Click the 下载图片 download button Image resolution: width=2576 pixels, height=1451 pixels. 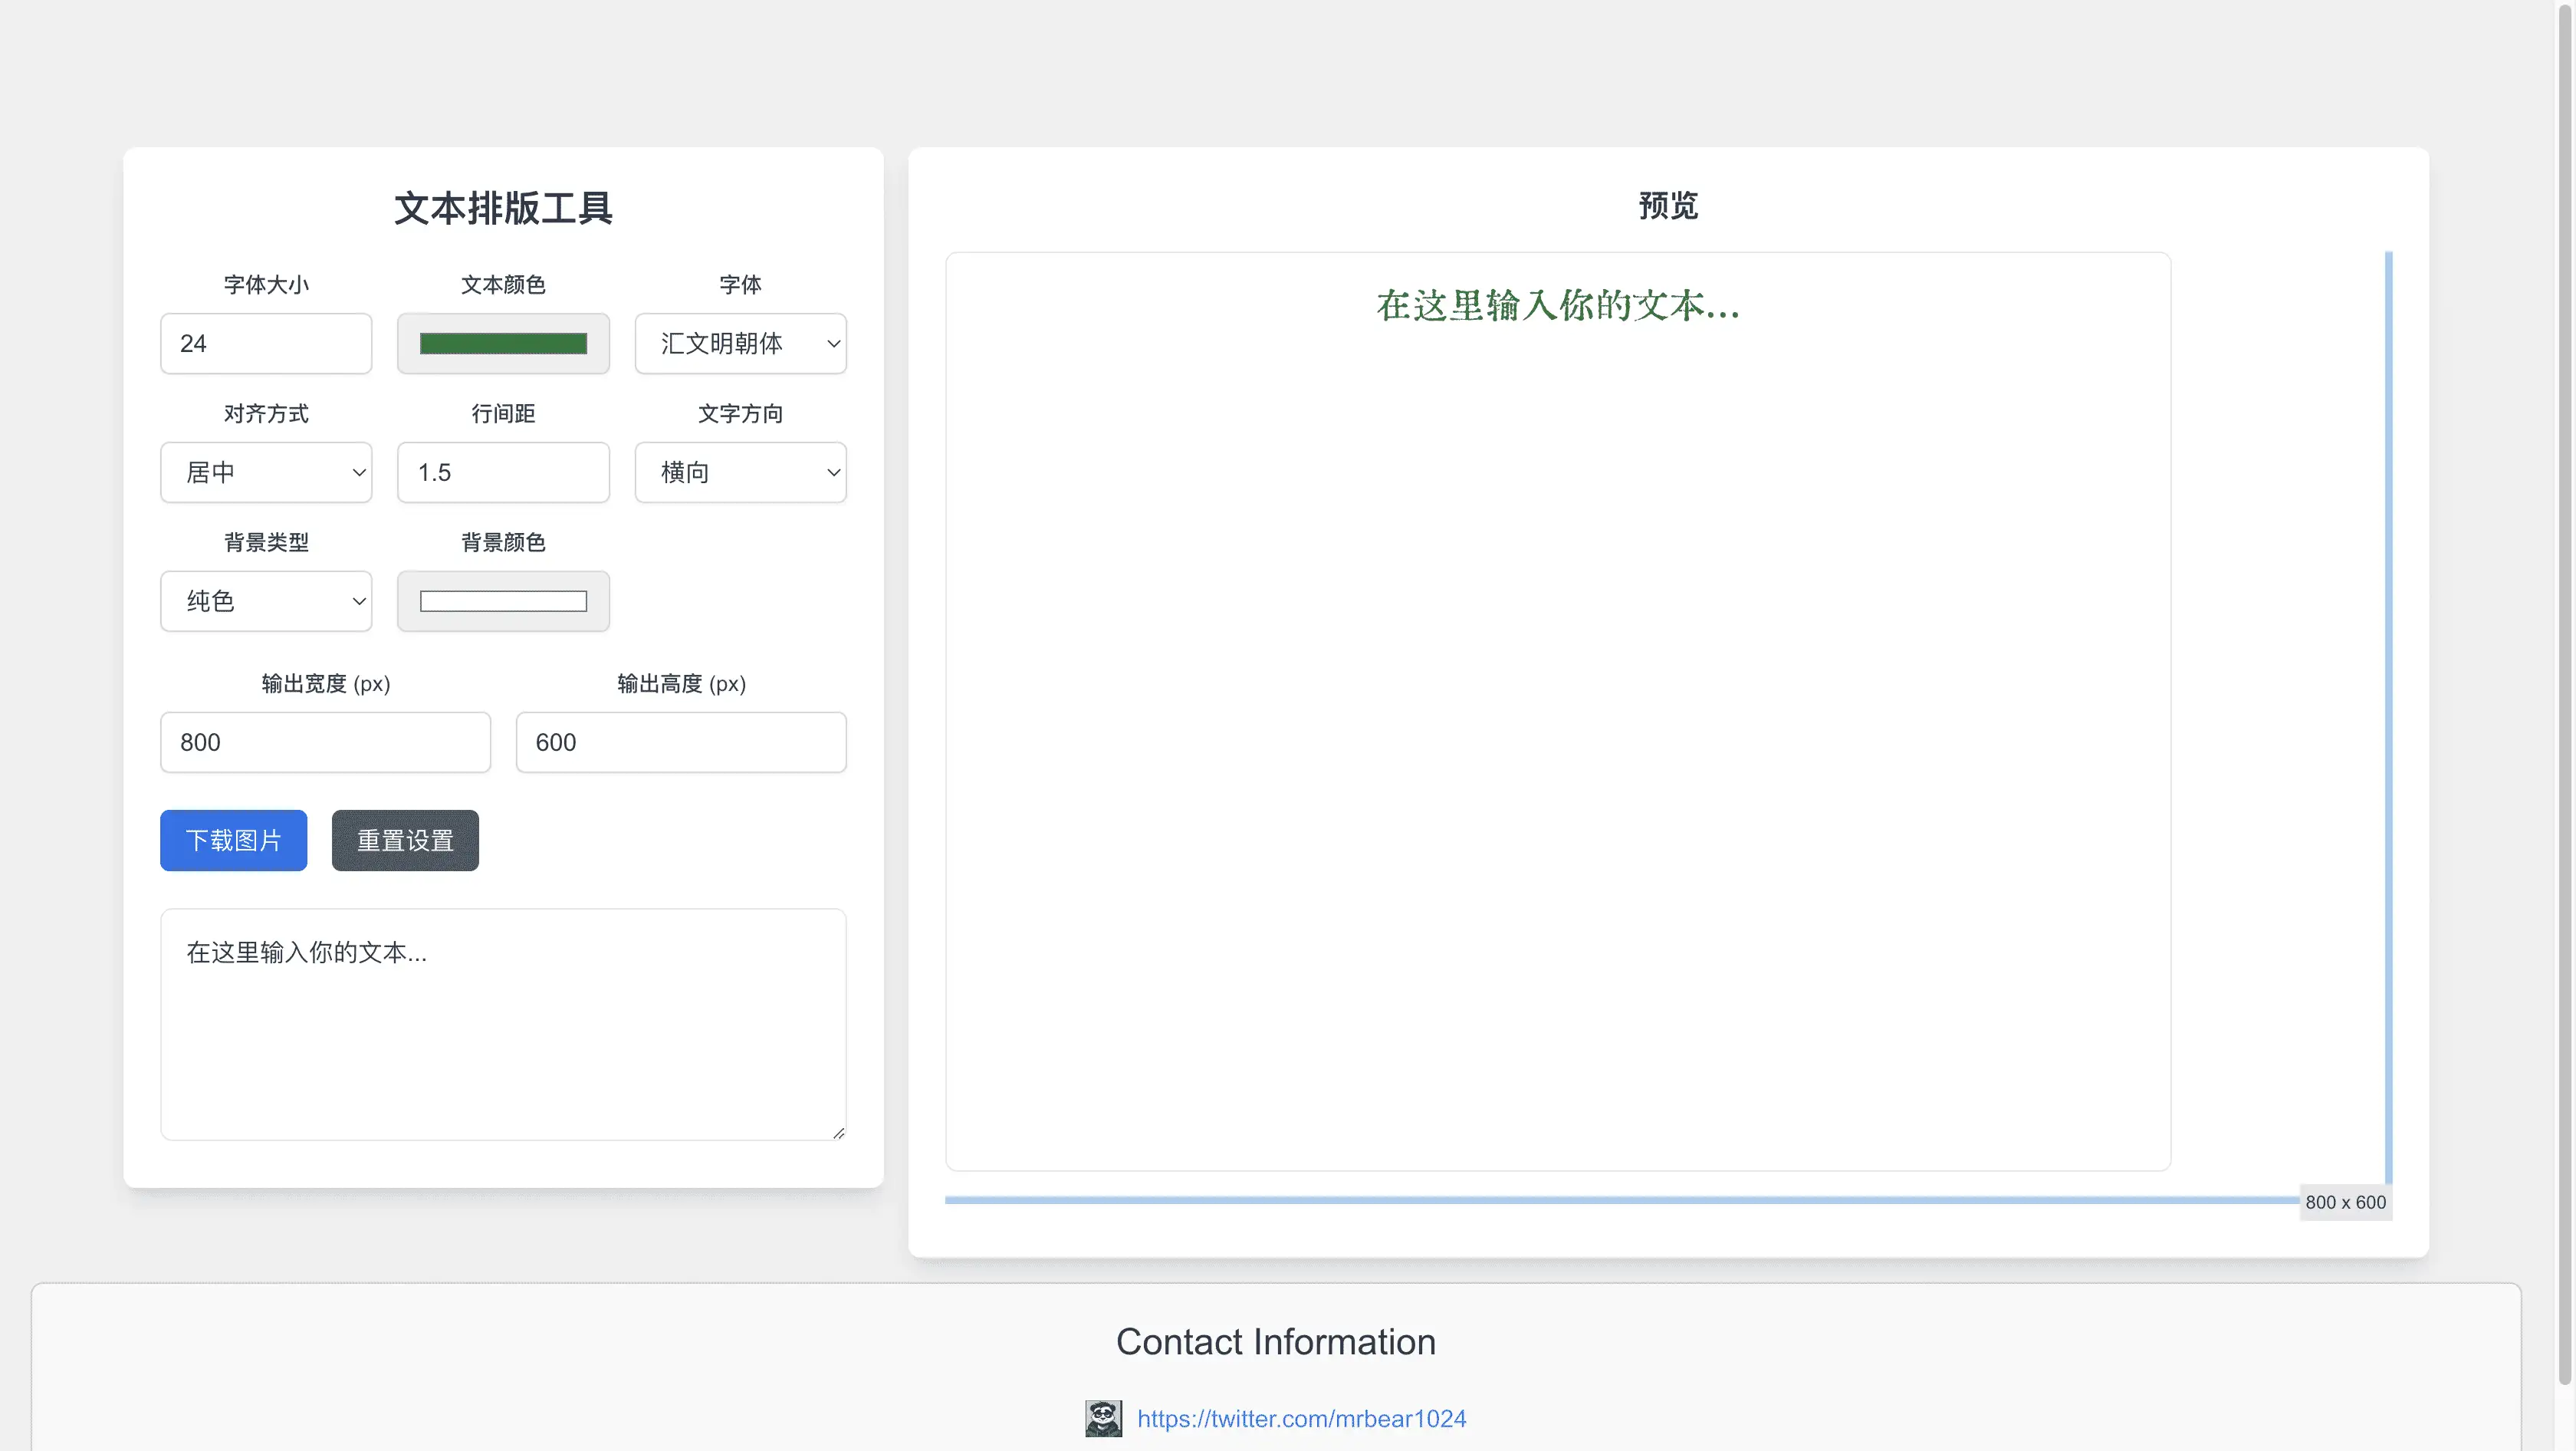(x=233, y=841)
